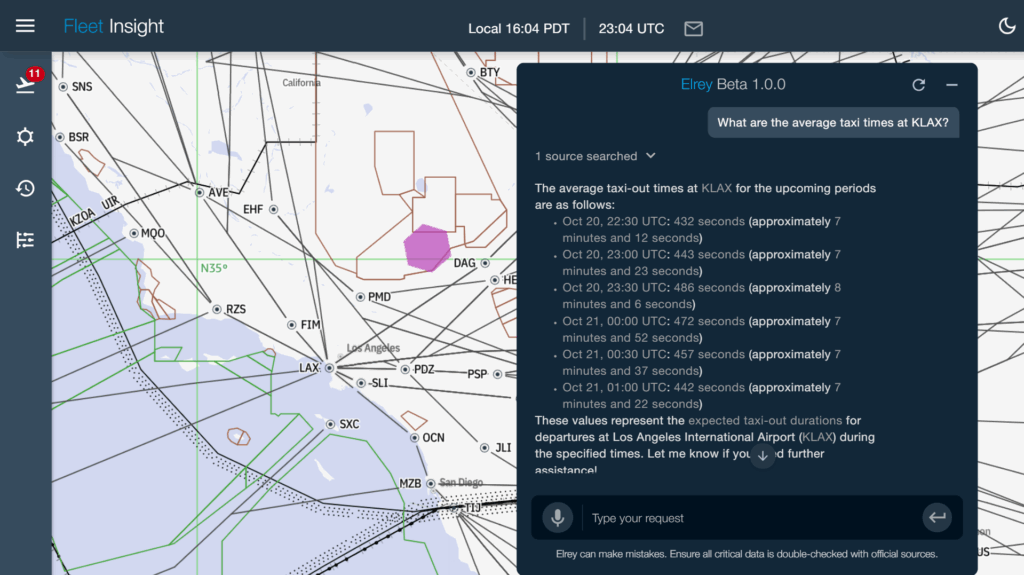Toggle dark mode moon icon
Screen dimensions: 1024x575
pos(1007,26)
